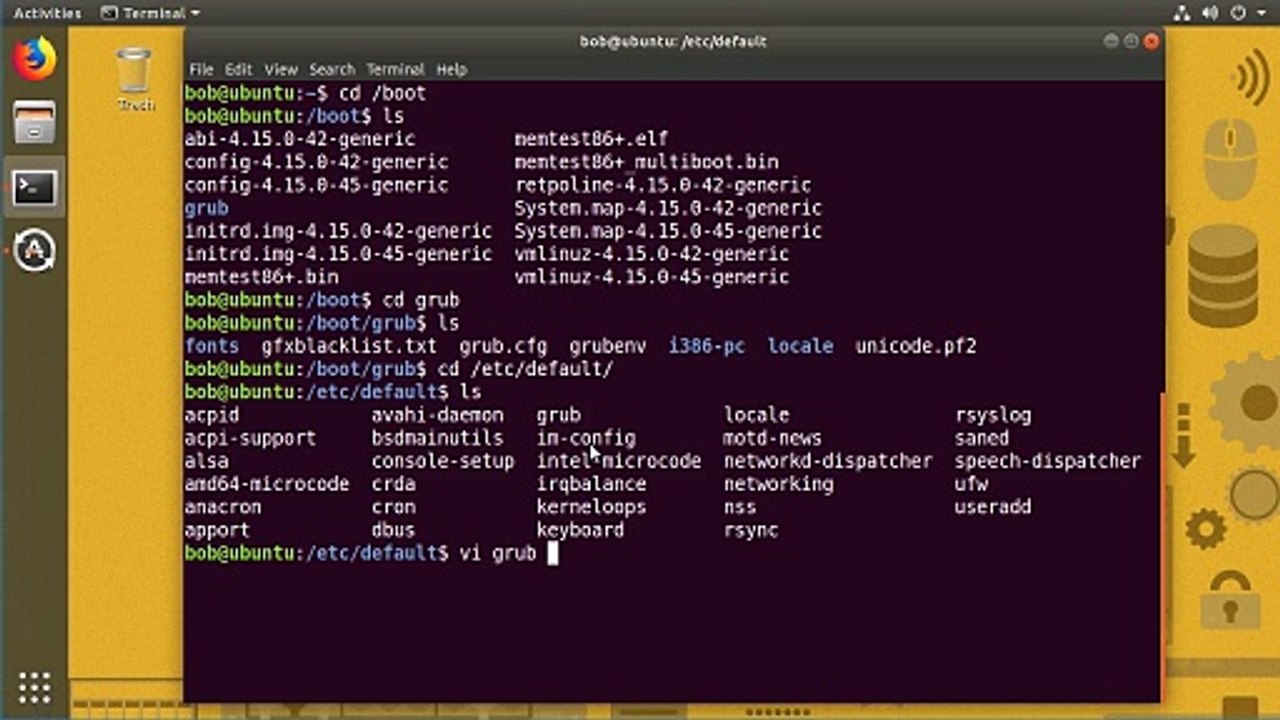
Task: Click the grub.cfg file name
Action: [x=503, y=346]
